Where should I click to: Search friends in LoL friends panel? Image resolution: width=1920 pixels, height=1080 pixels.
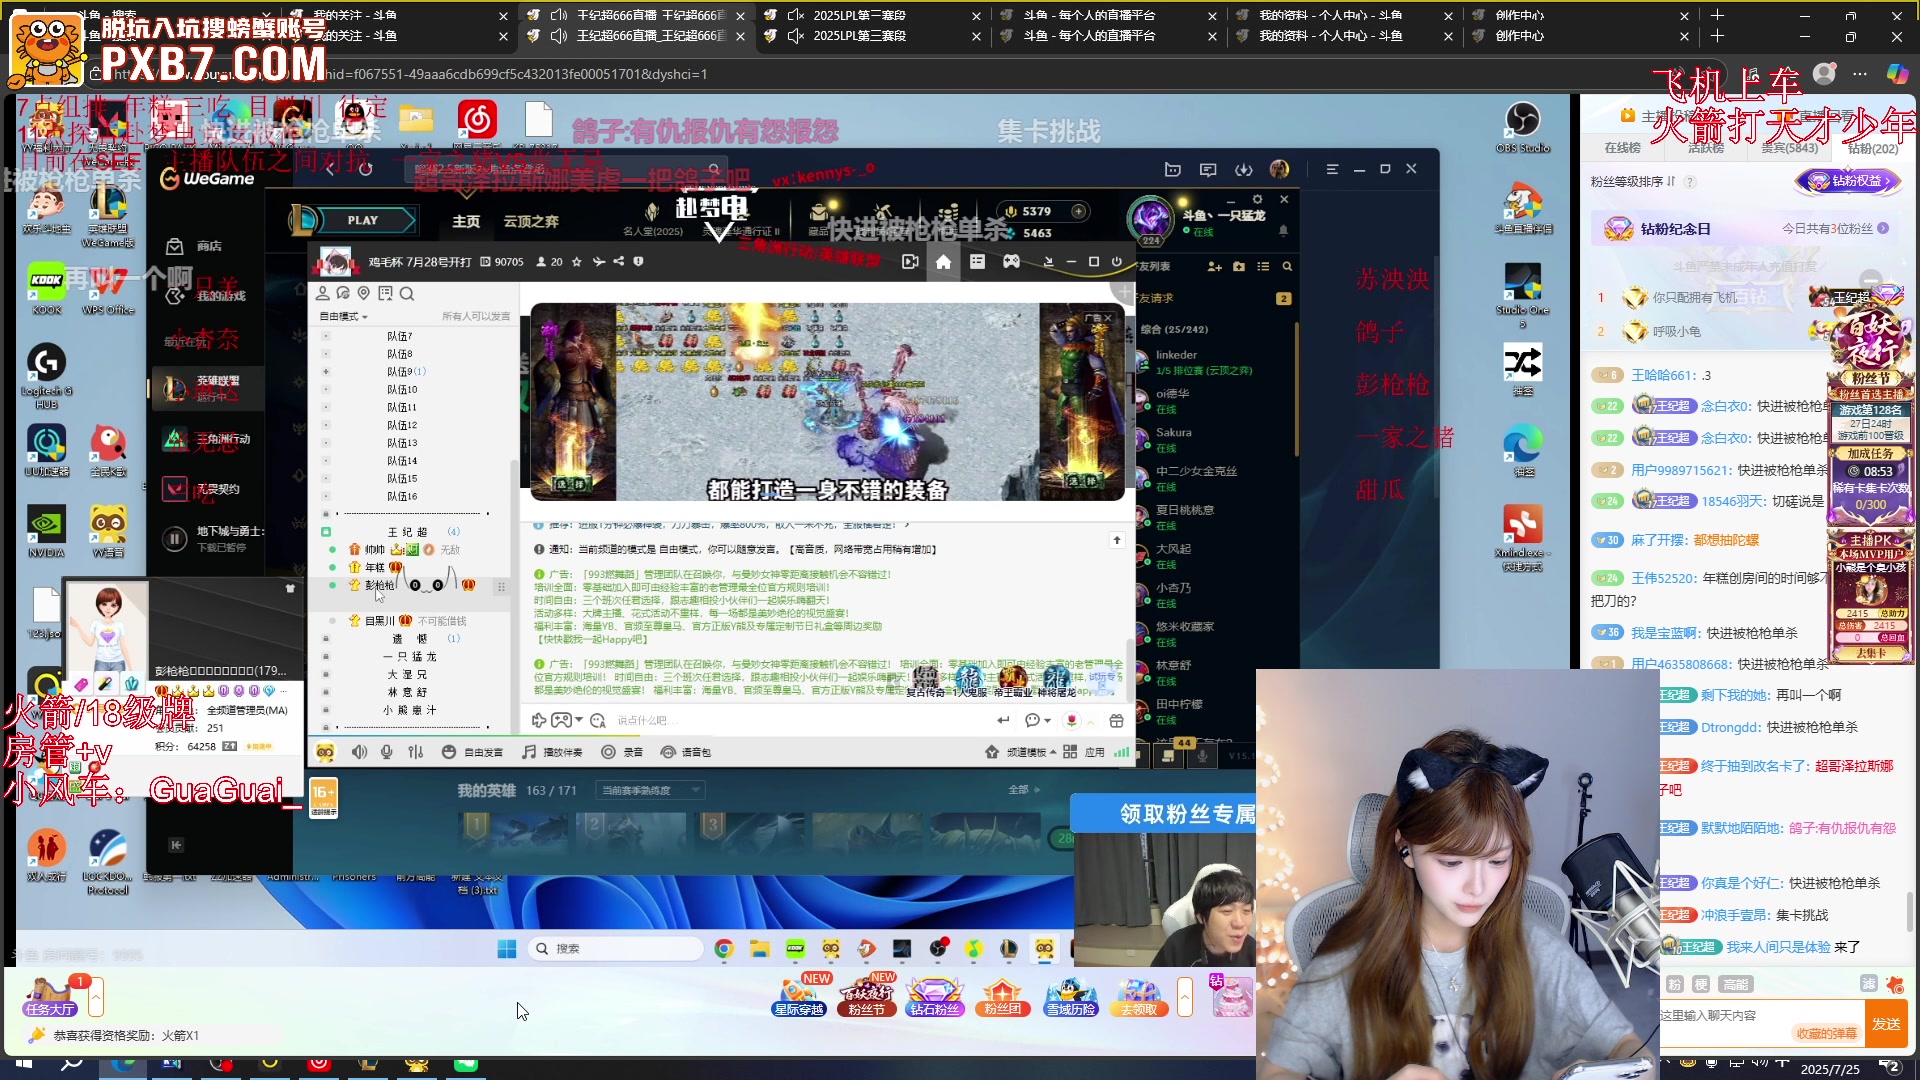click(x=1287, y=267)
